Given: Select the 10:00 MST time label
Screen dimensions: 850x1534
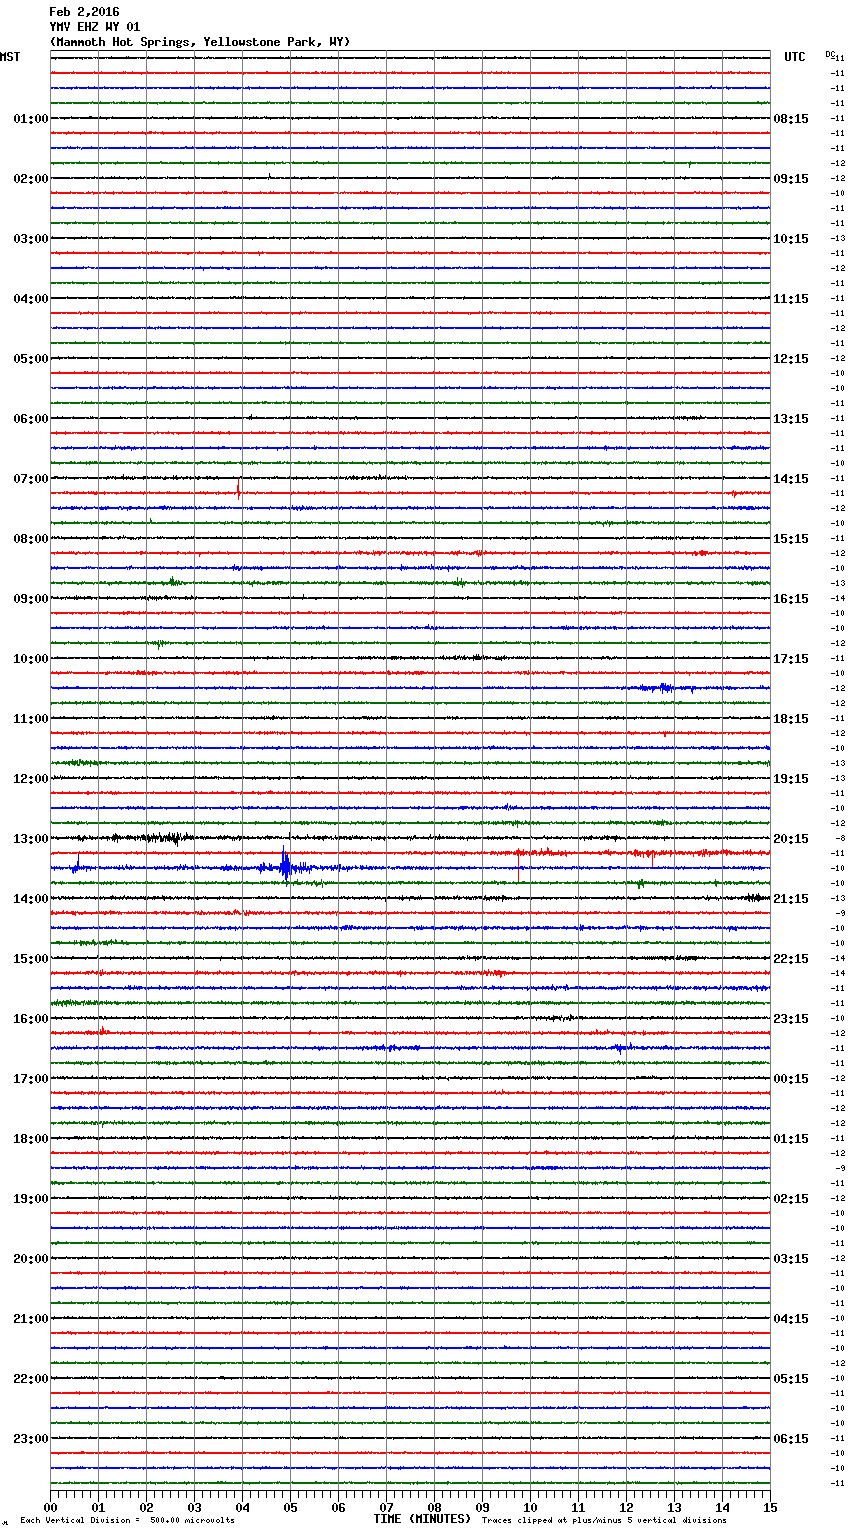Looking at the screenshot, I should coord(30,659).
